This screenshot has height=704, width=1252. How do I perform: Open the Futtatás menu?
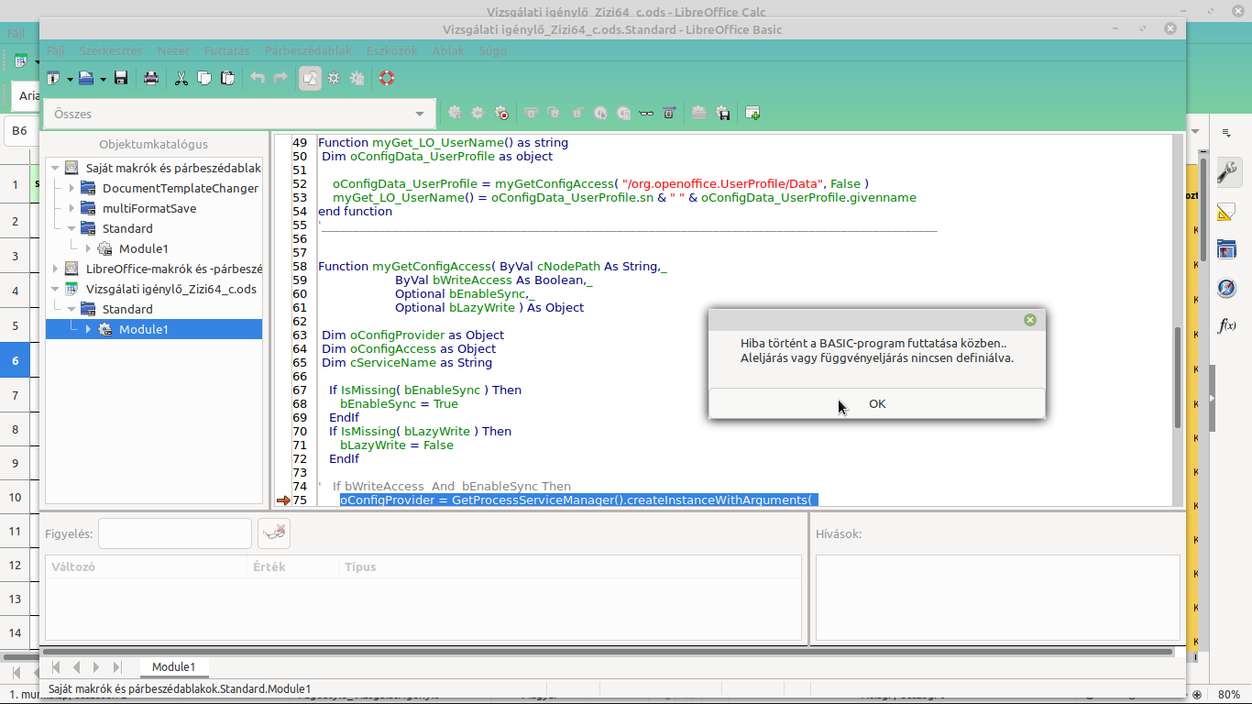point(227,51)
